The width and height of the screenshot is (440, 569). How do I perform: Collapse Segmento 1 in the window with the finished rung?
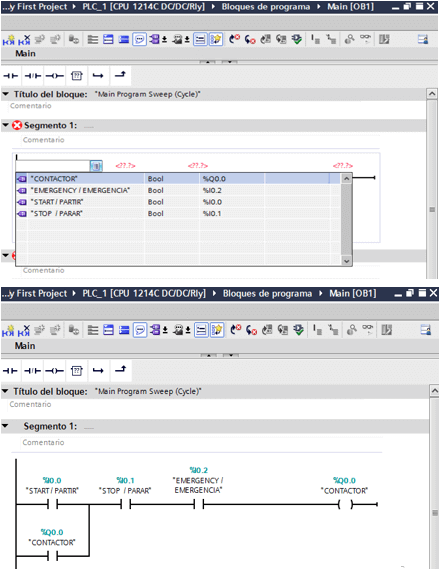(5, 426)
